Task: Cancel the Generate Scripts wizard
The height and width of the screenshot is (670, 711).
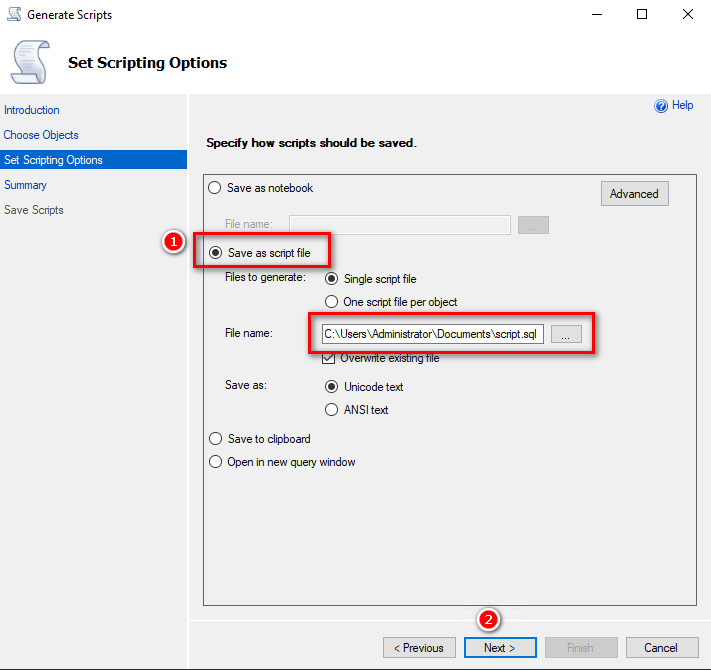Action: coord(662,648)
